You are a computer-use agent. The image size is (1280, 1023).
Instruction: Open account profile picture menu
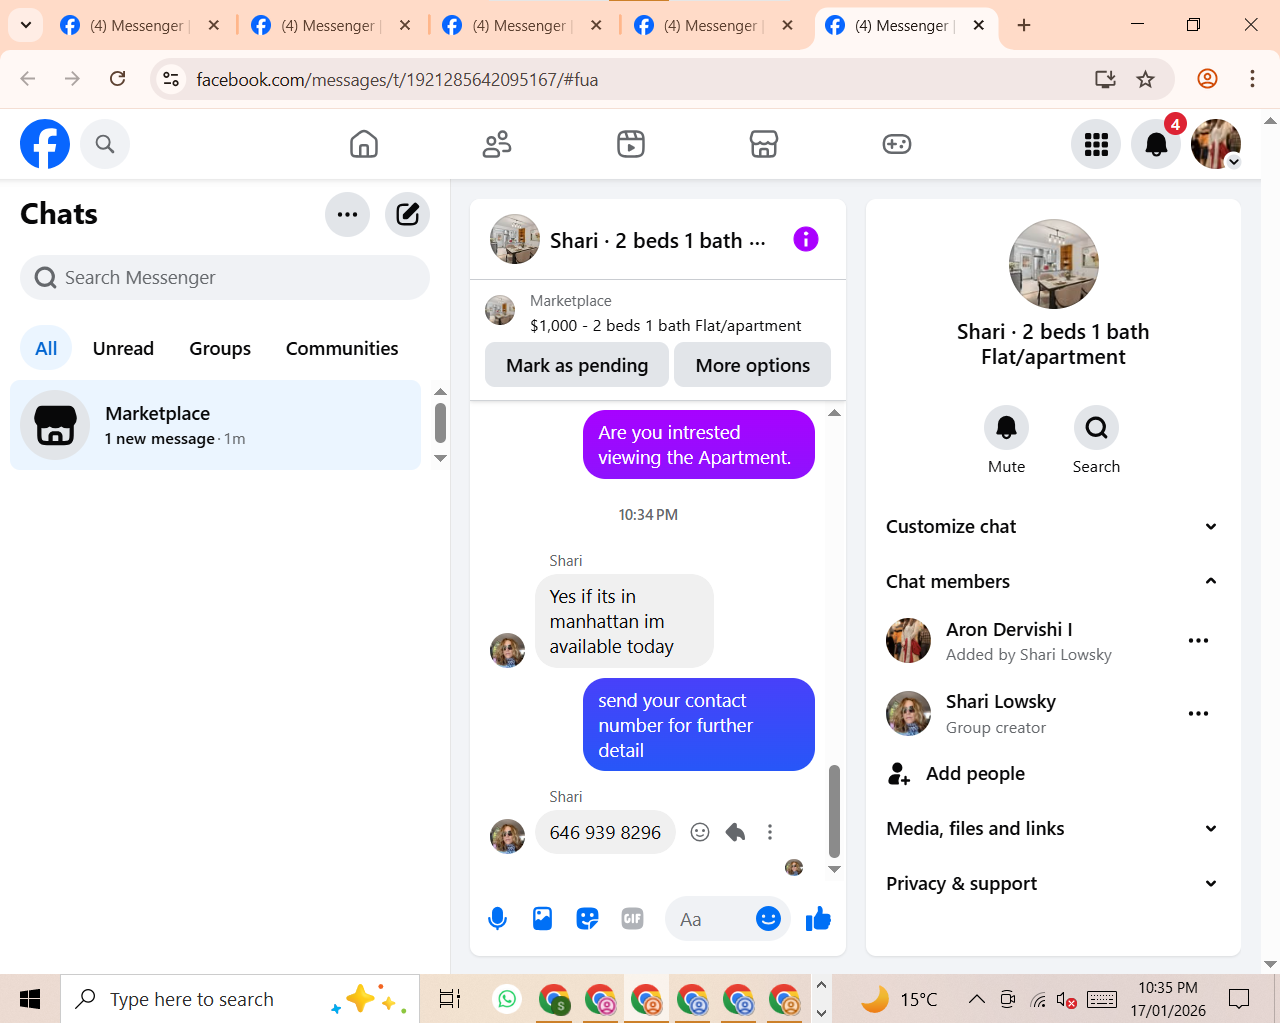[x=1216, y=144]
